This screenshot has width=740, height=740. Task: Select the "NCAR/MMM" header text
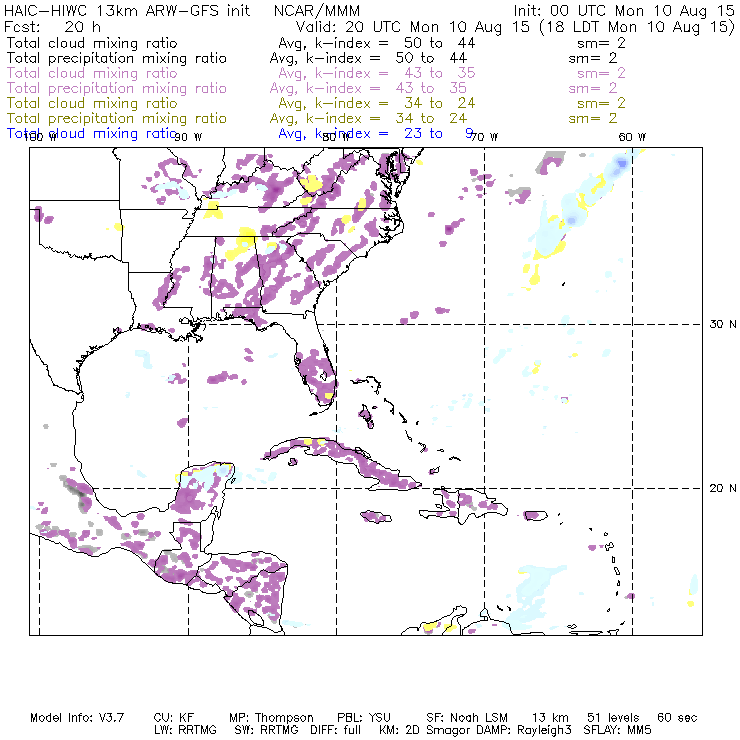(317, 11)
